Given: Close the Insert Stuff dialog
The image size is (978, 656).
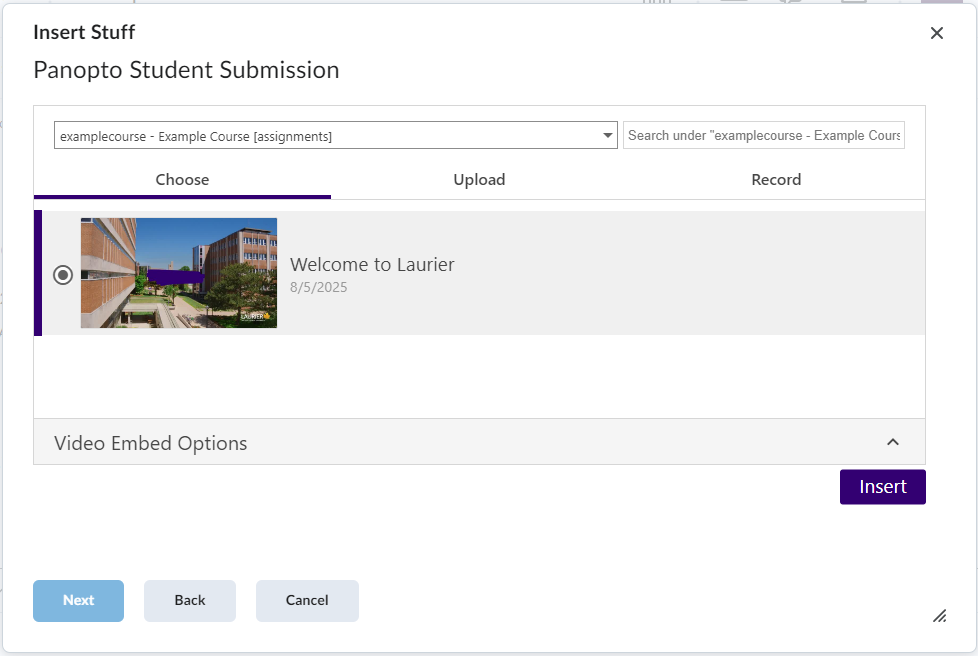Looking at the screenshot, I should click(936, 33).
